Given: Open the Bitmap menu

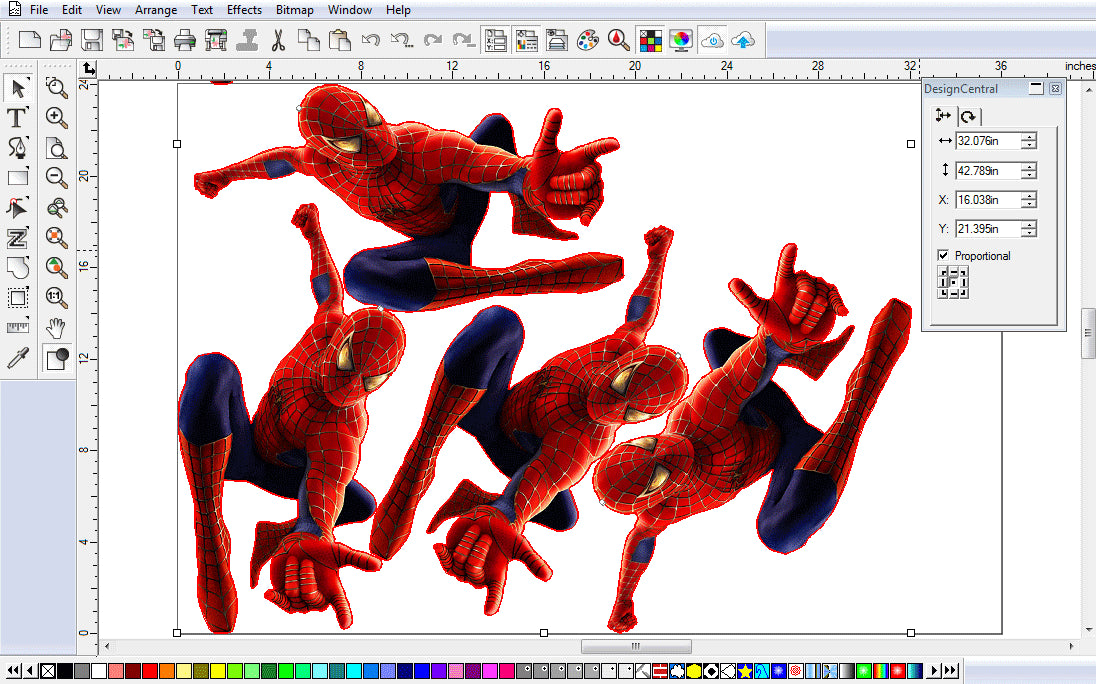Looking at the screenshot, I should tap(294, 10).
